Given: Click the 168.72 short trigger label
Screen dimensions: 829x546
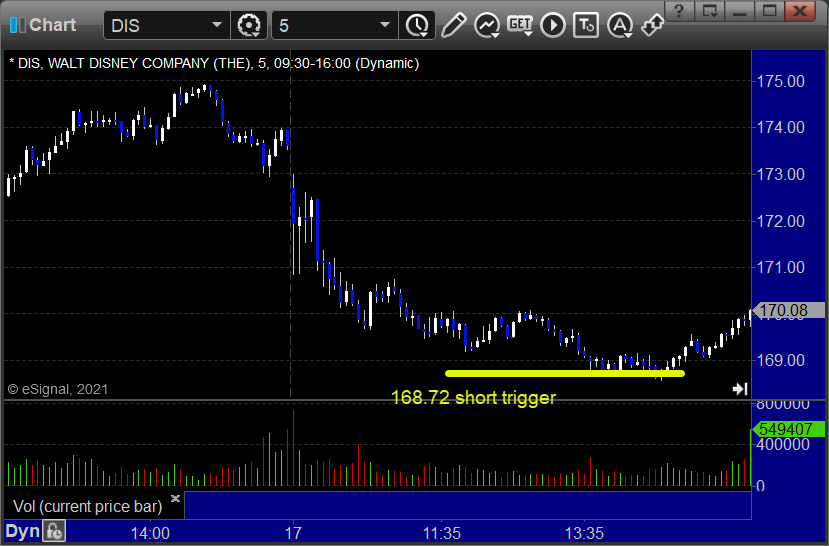Looking at the screenshot, I should click(473, 397).
